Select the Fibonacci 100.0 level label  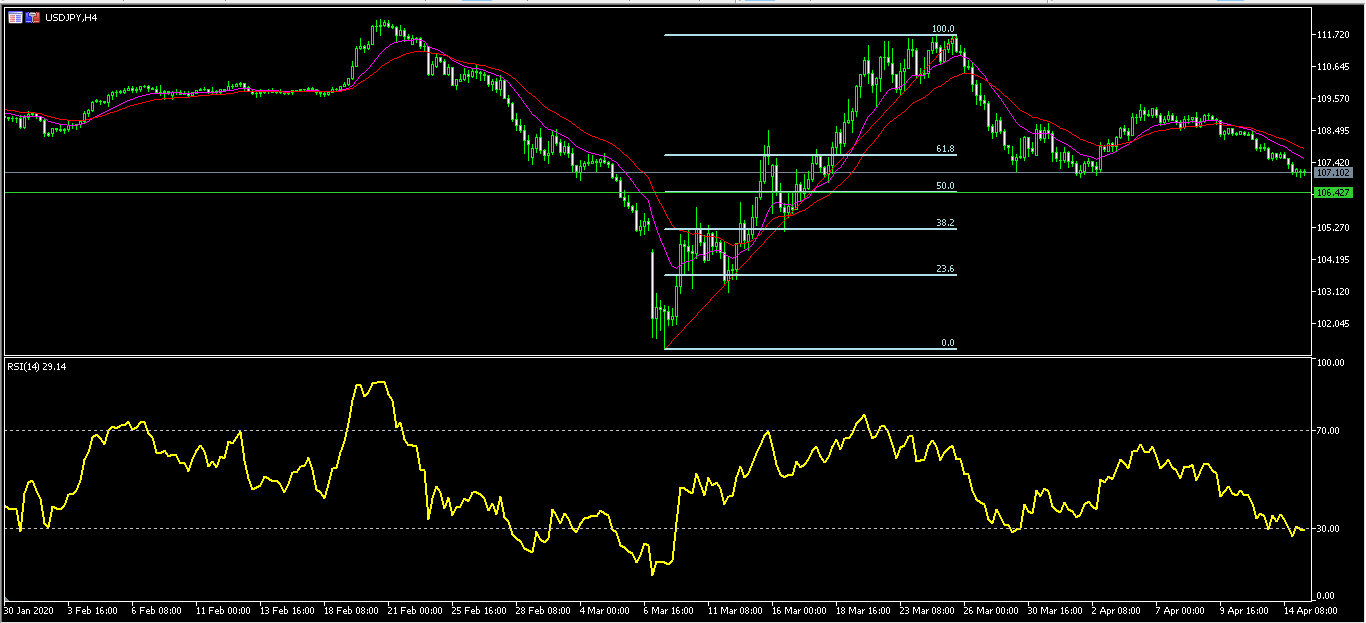pos(943,30)
